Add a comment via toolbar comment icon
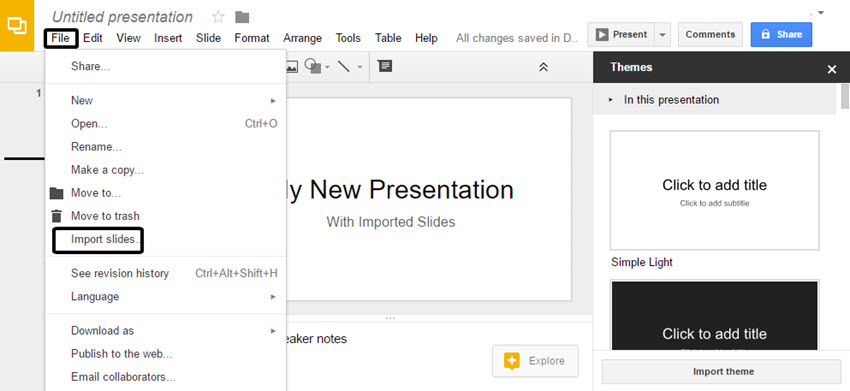Viewport: 850px width, 391px height. click(x=385, y=66)
